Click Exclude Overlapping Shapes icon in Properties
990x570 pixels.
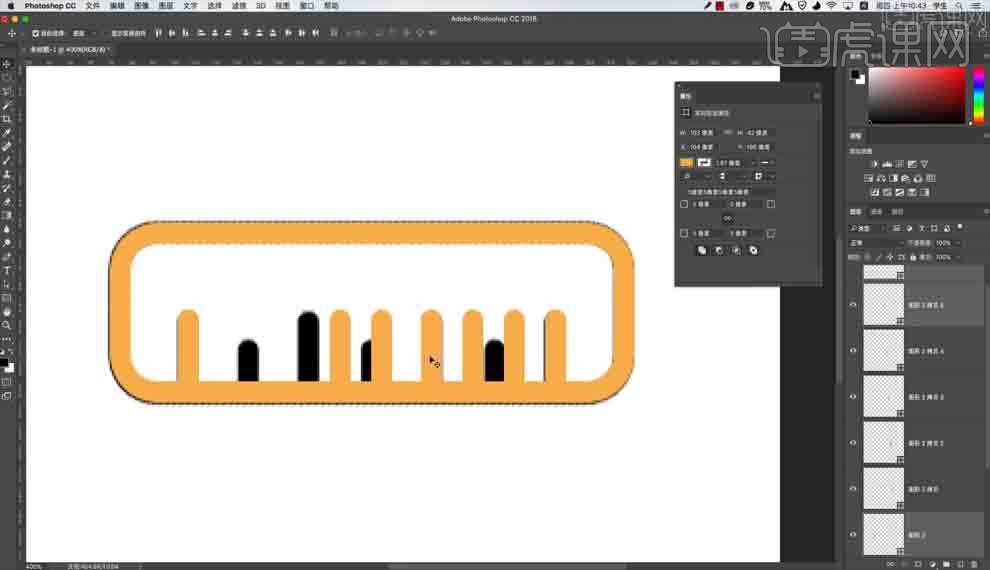tap(753, 251)
